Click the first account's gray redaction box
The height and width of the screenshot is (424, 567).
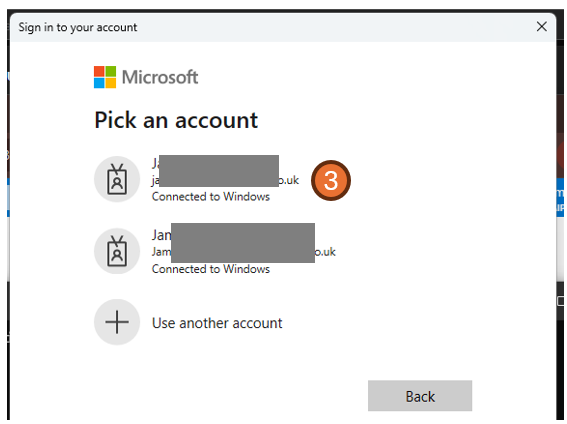tap(219, 171)
